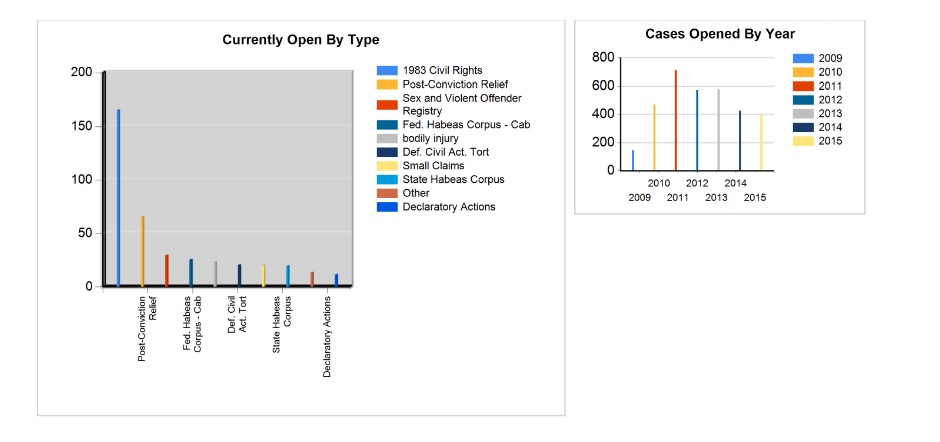This screenshot has height=442, width=940.
Task: Select the 2014 bar in Cases Opened chart
Action: [740, 140]
